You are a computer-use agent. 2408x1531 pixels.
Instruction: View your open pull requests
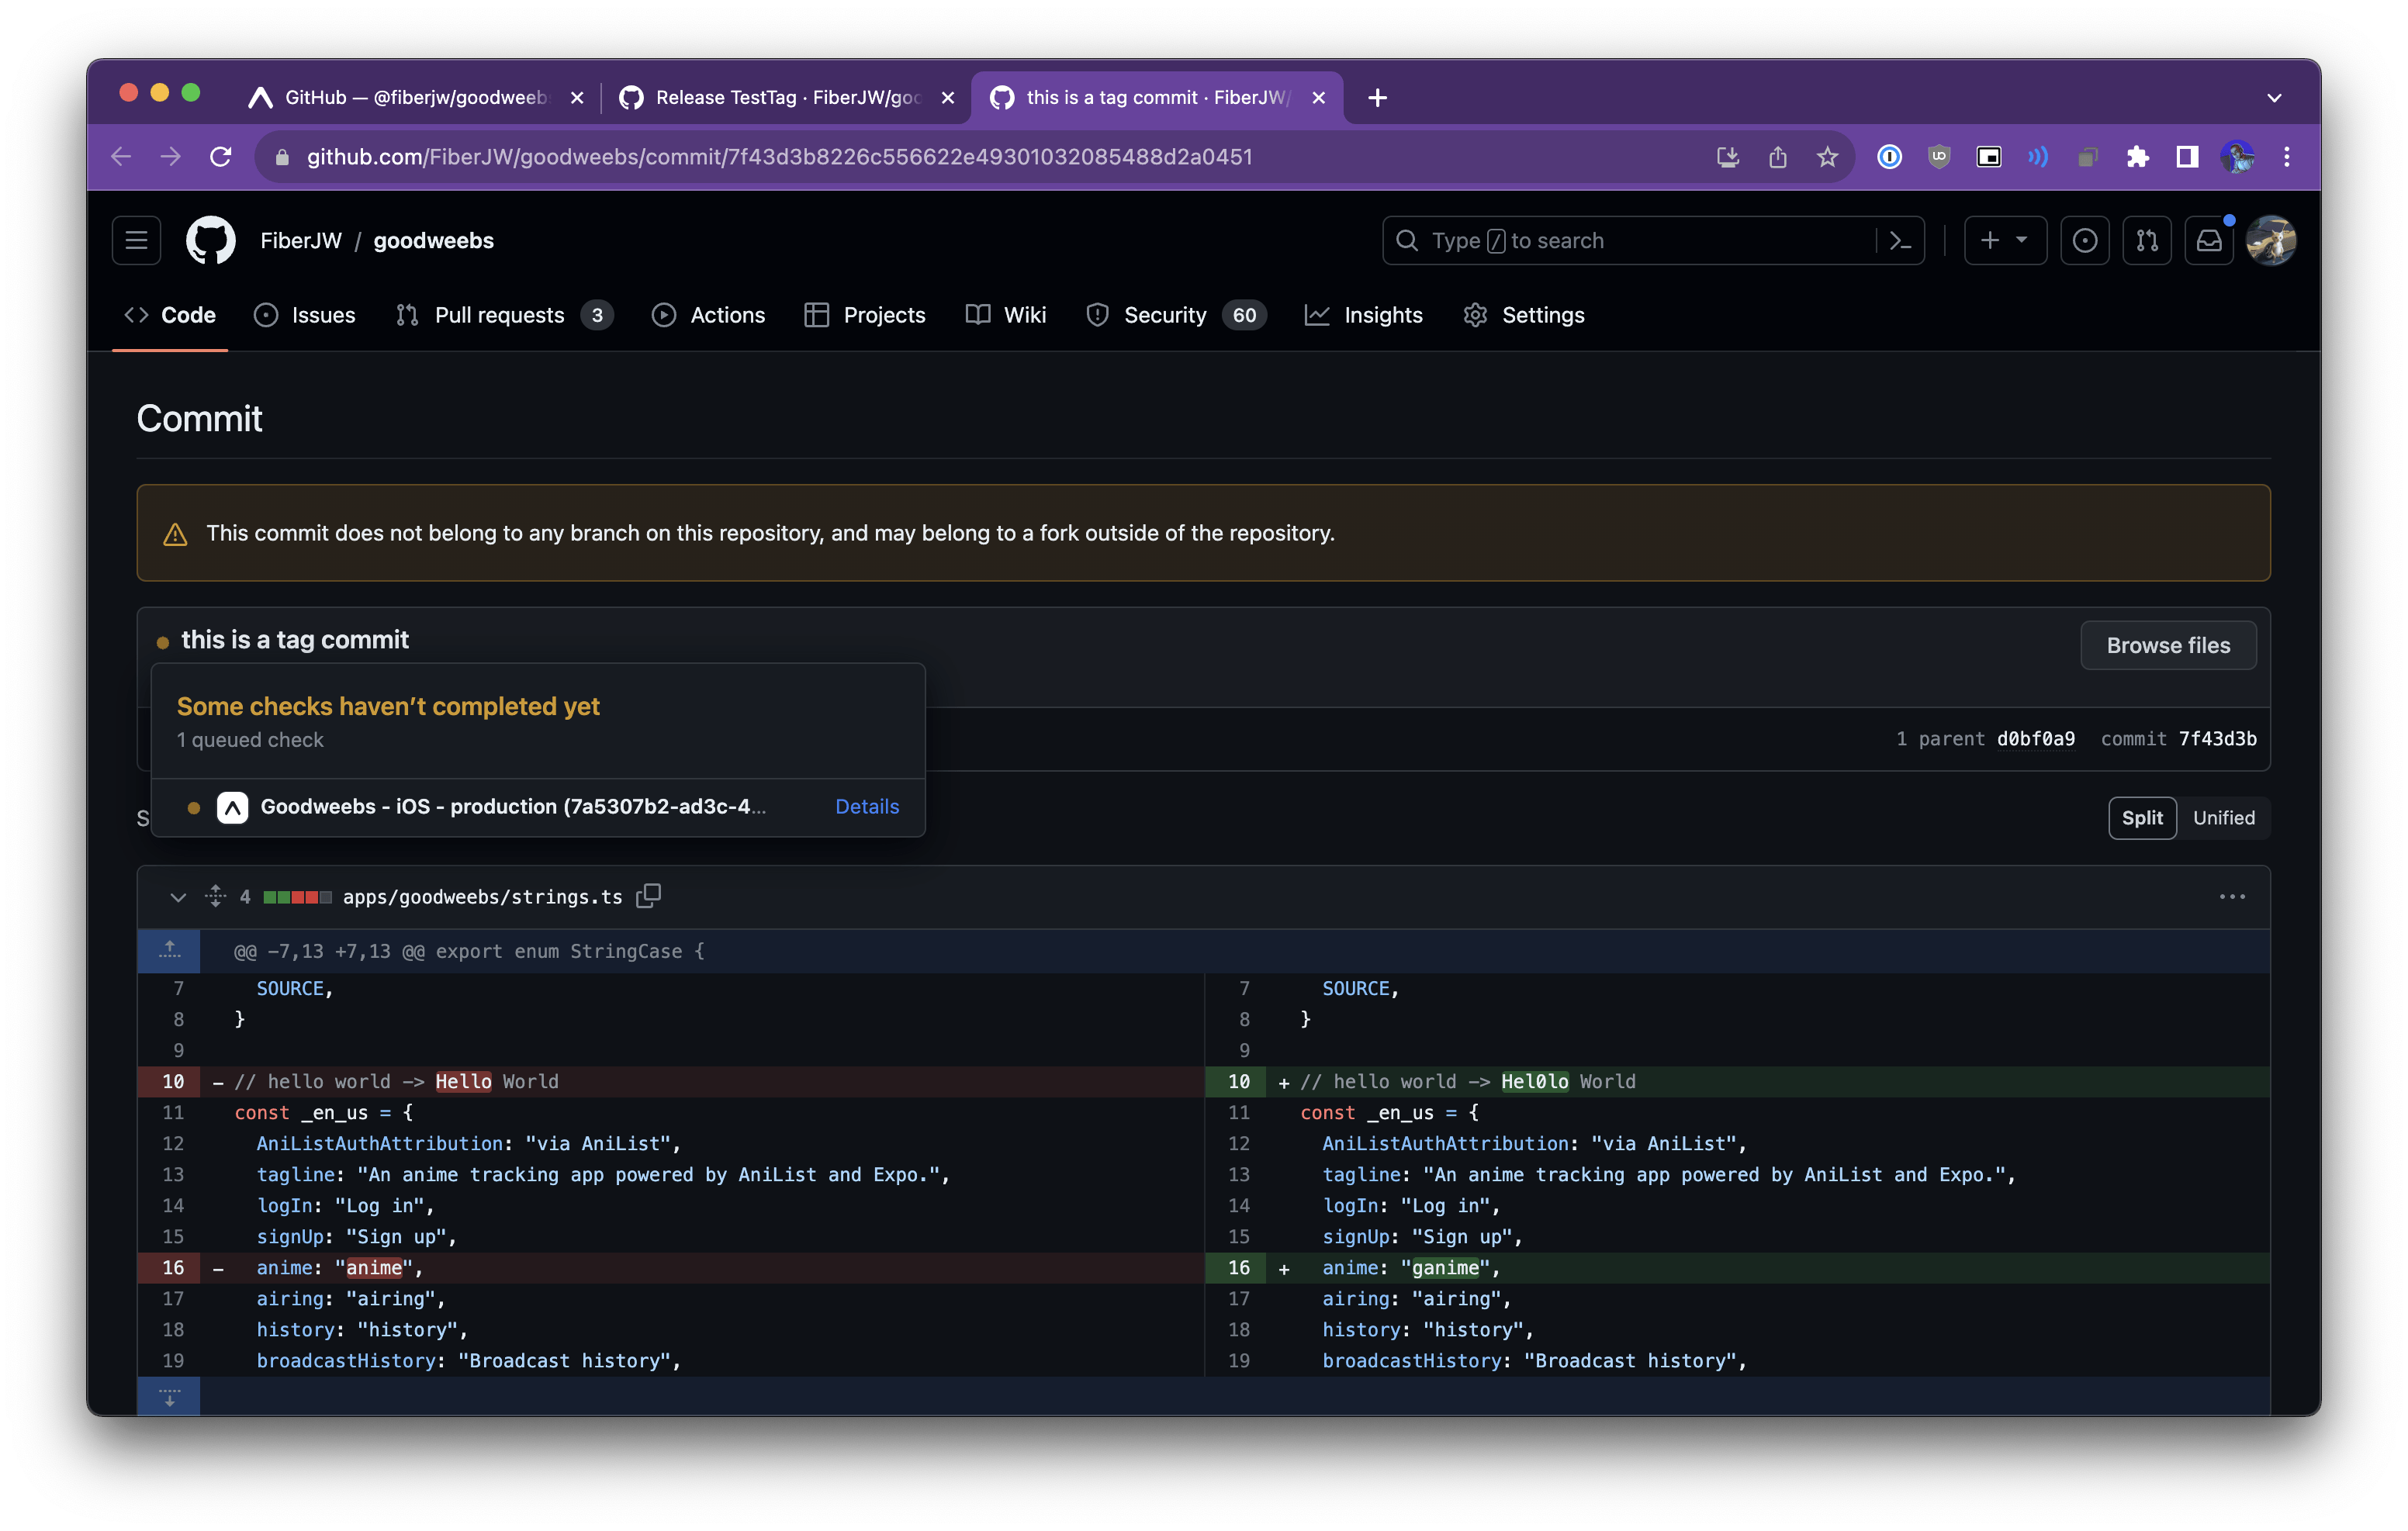[2147, 240]
